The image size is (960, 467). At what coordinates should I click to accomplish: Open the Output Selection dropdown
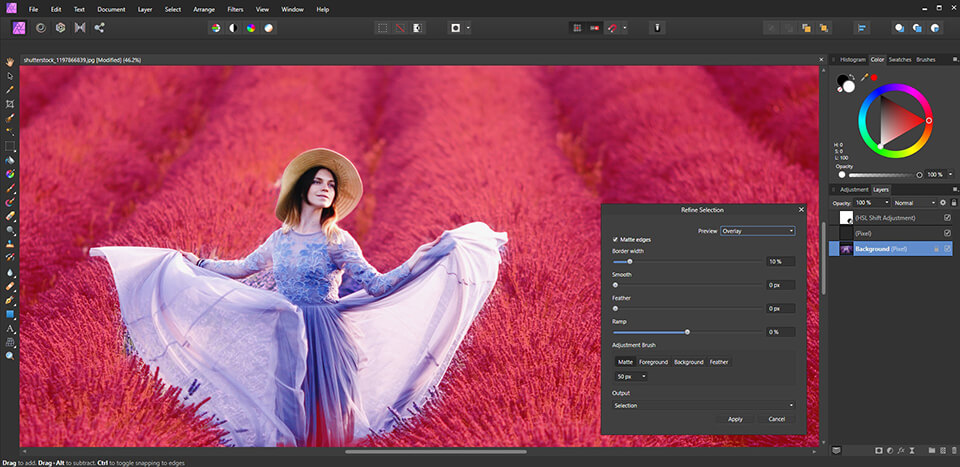pyautogui.click(x=703, y=405)
